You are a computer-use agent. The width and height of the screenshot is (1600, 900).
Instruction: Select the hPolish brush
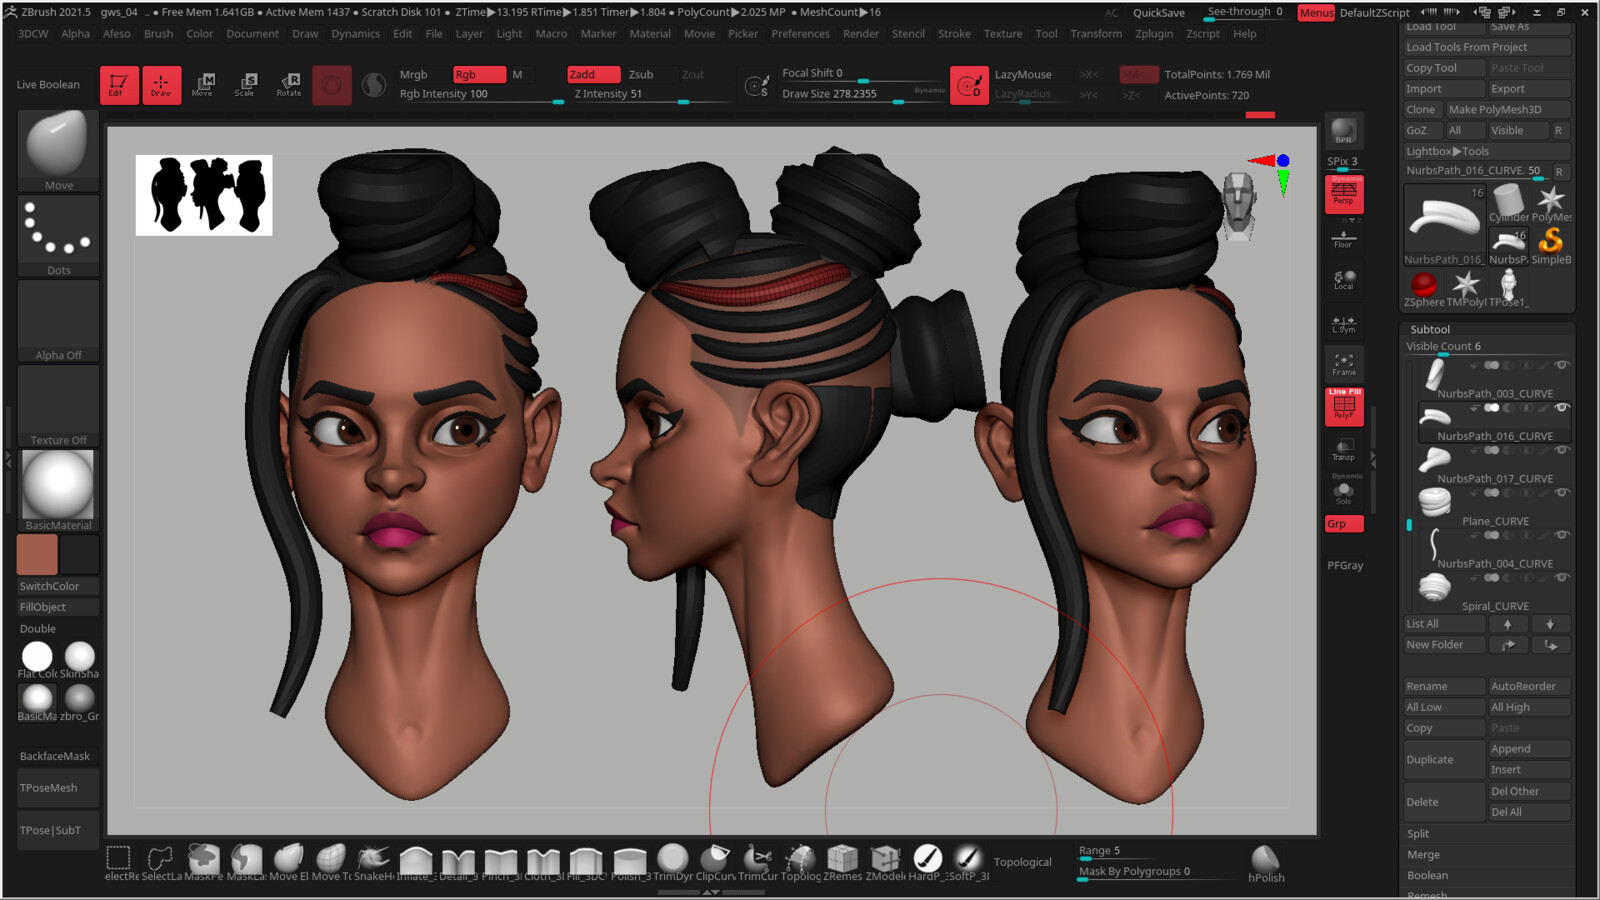click(1266, 864)
